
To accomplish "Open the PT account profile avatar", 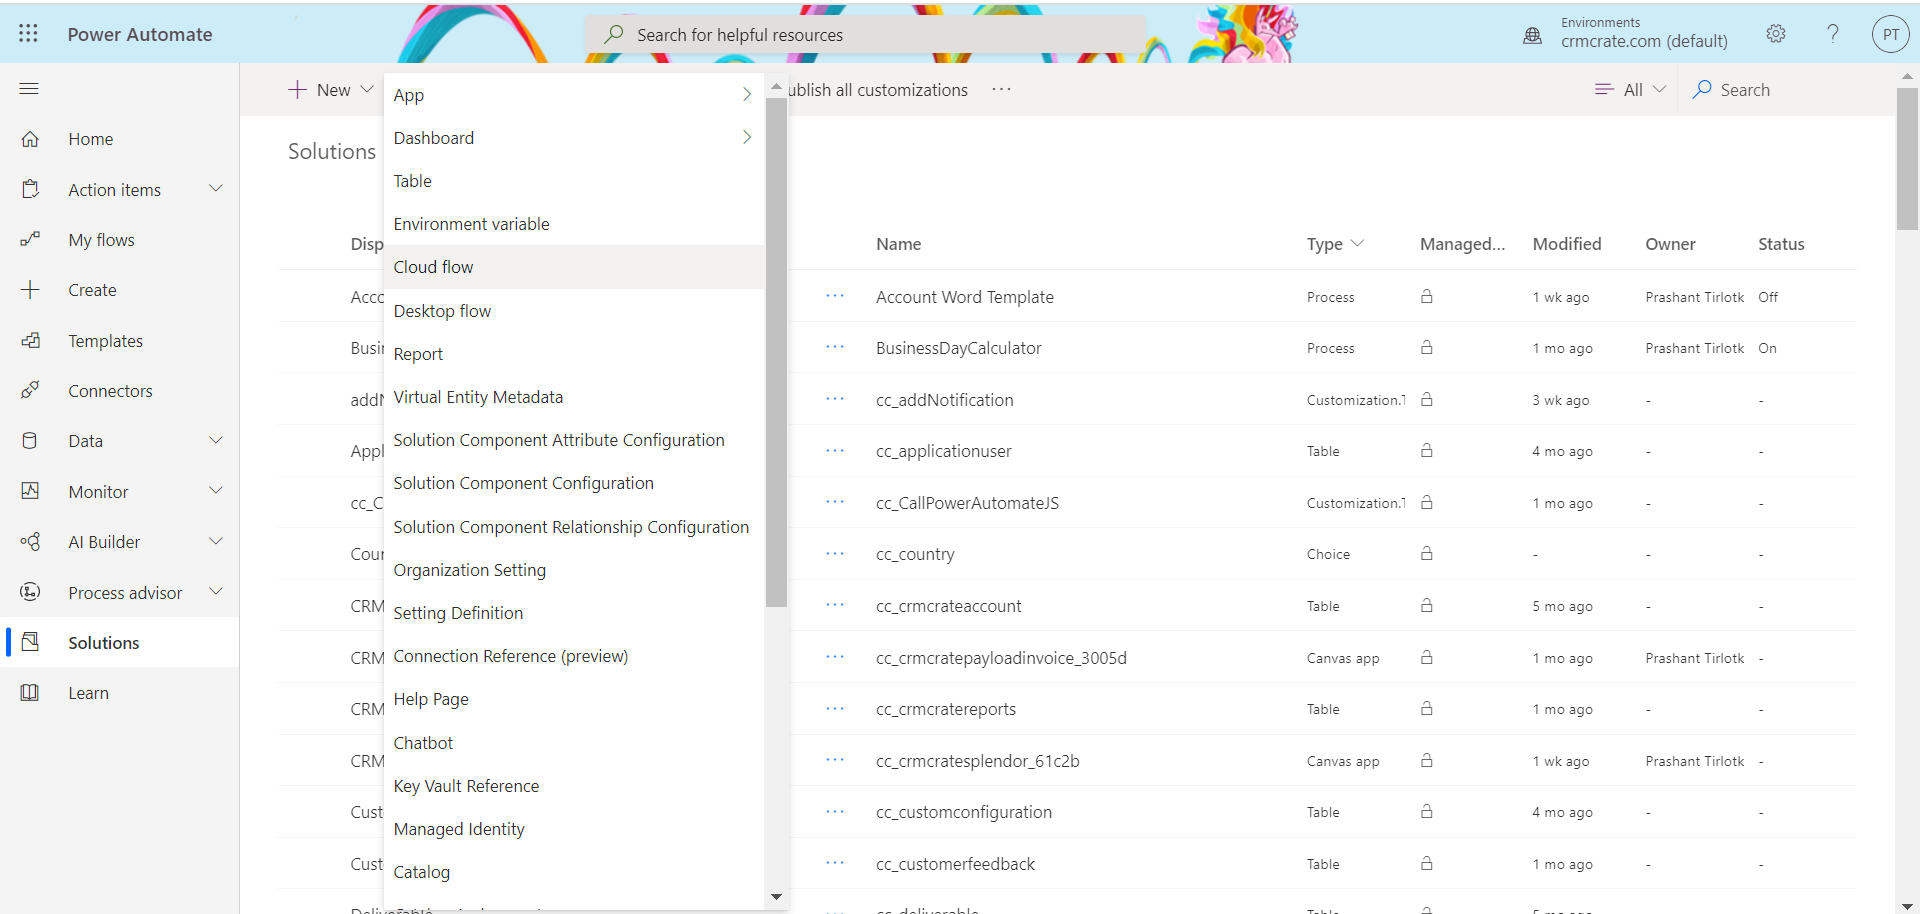I will coord(1890,34).
